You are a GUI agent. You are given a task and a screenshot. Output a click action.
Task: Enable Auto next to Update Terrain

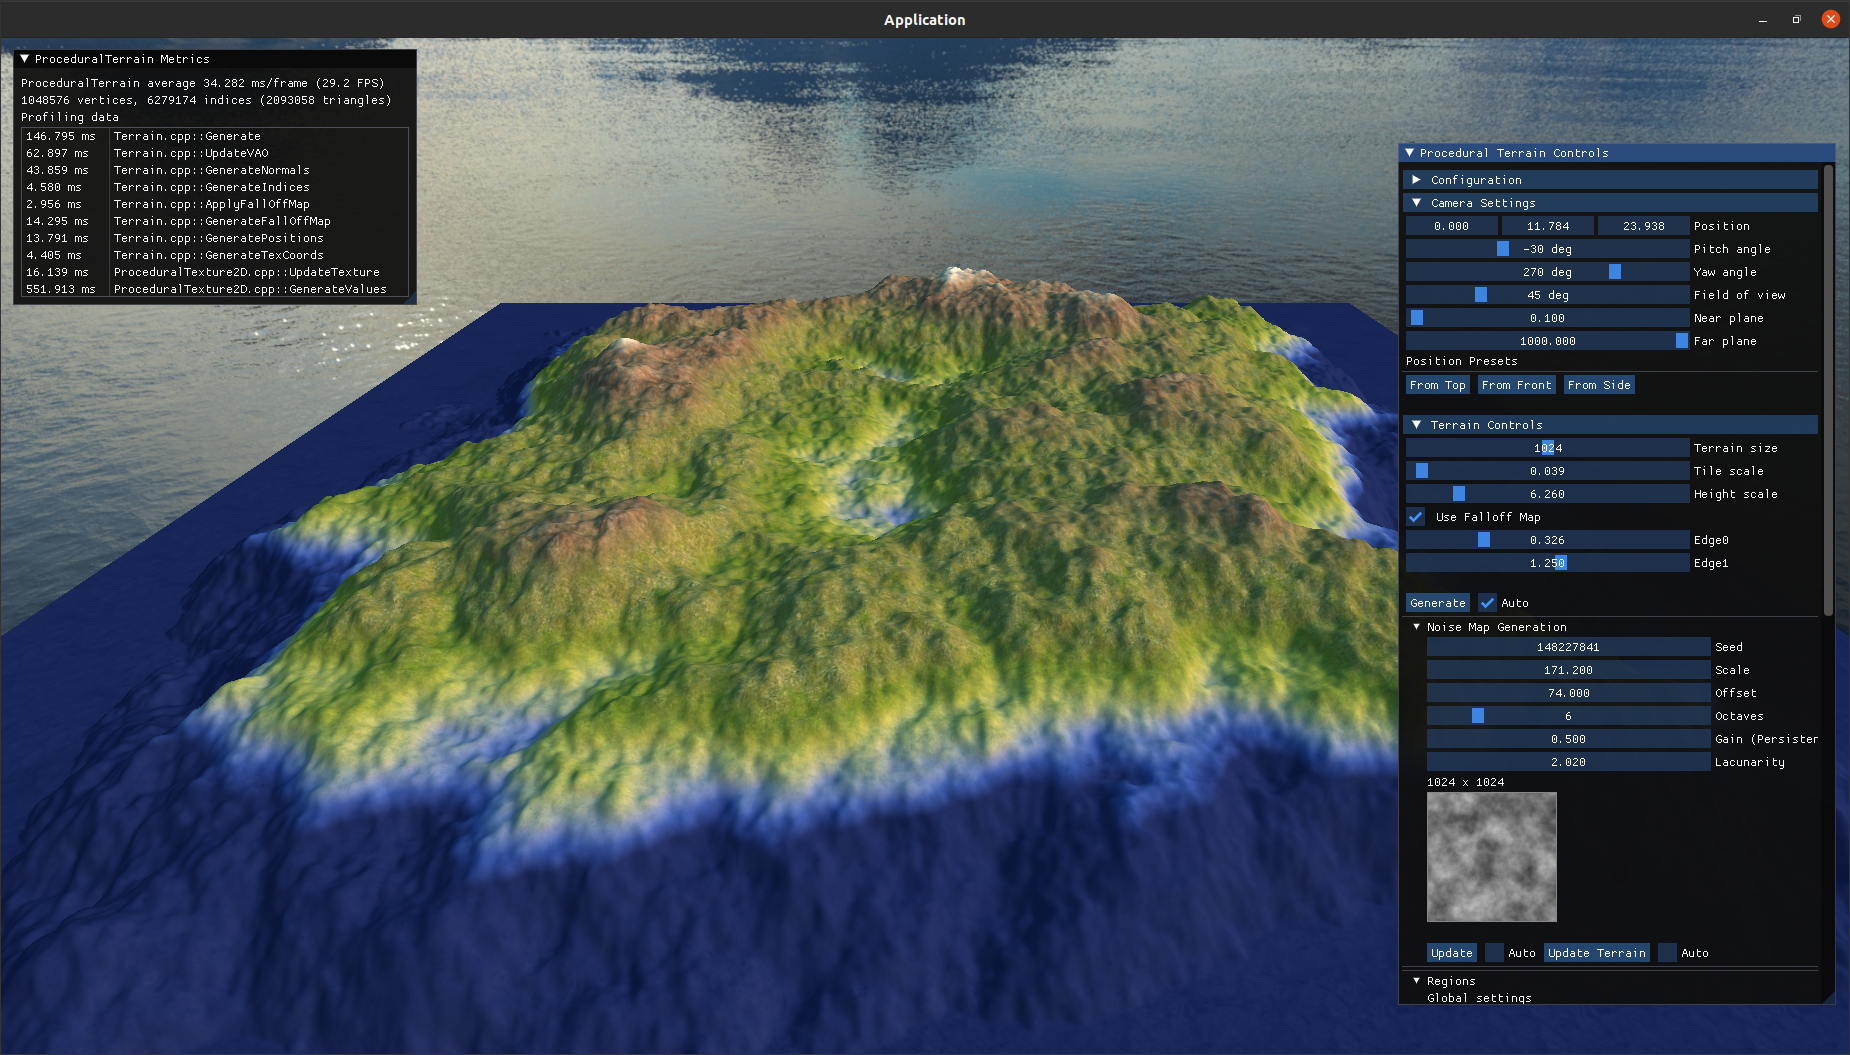(1667, 953)
